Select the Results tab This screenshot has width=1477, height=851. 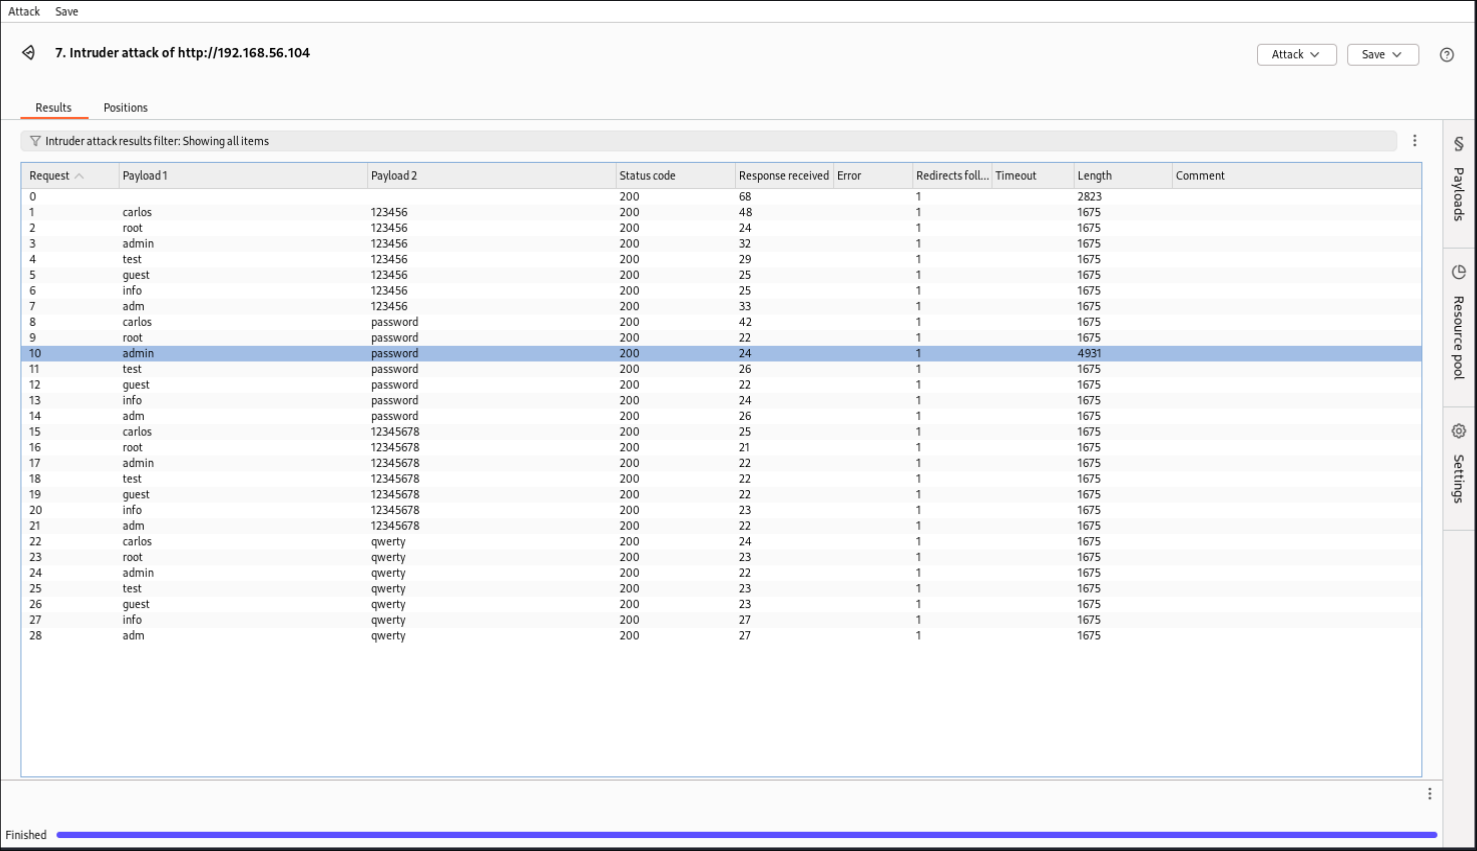coord(53,108)
